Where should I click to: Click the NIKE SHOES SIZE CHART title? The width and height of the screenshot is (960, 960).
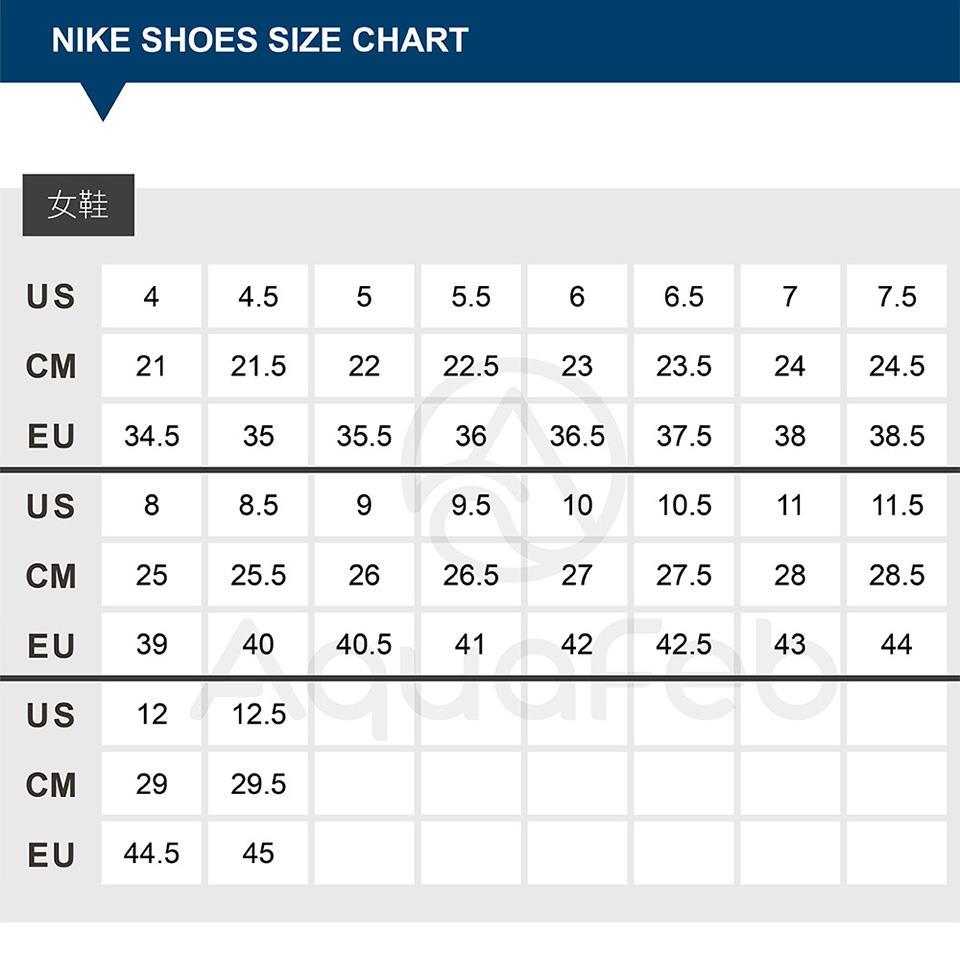(x=260, y=40)
